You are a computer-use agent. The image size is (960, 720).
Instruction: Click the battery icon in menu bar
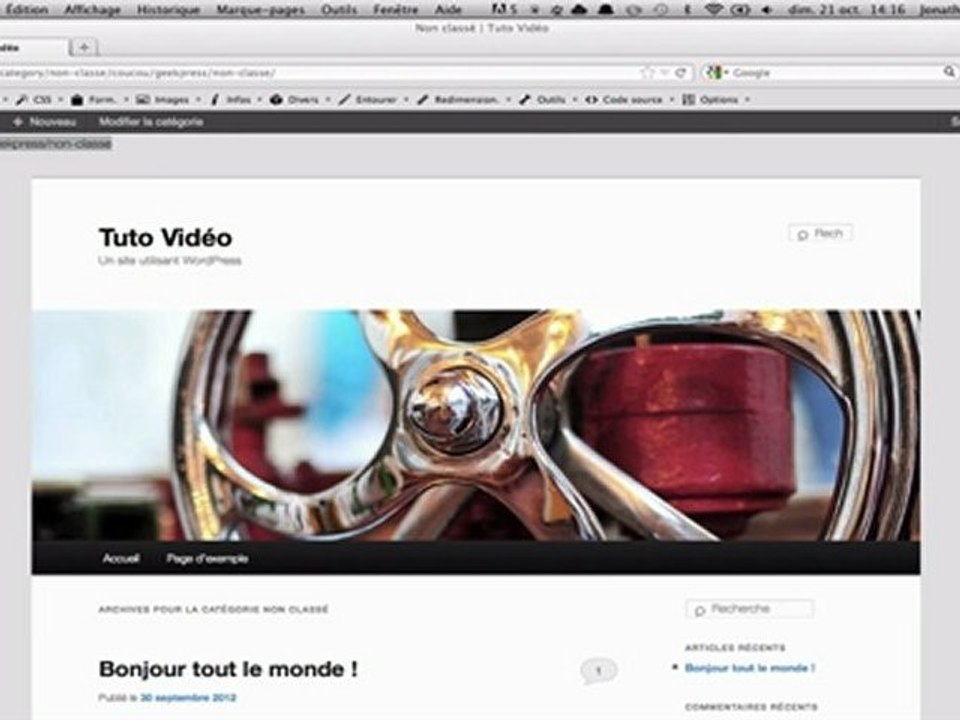(741, 9)
